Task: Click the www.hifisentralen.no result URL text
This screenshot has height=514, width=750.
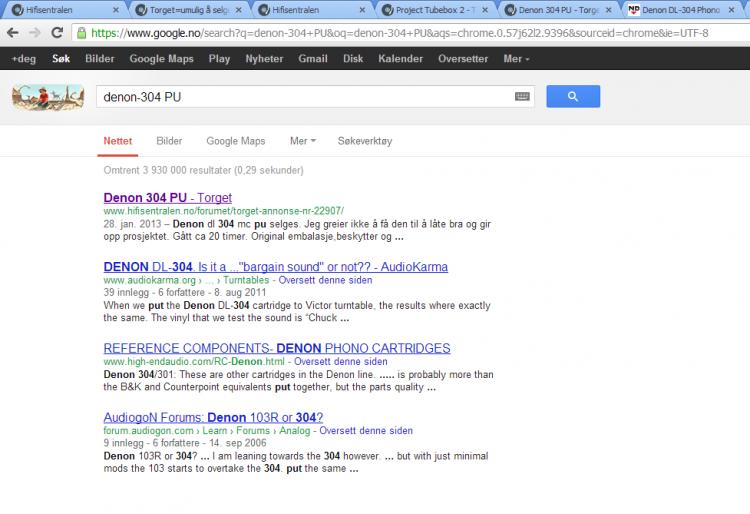Action: click(223, 211)
